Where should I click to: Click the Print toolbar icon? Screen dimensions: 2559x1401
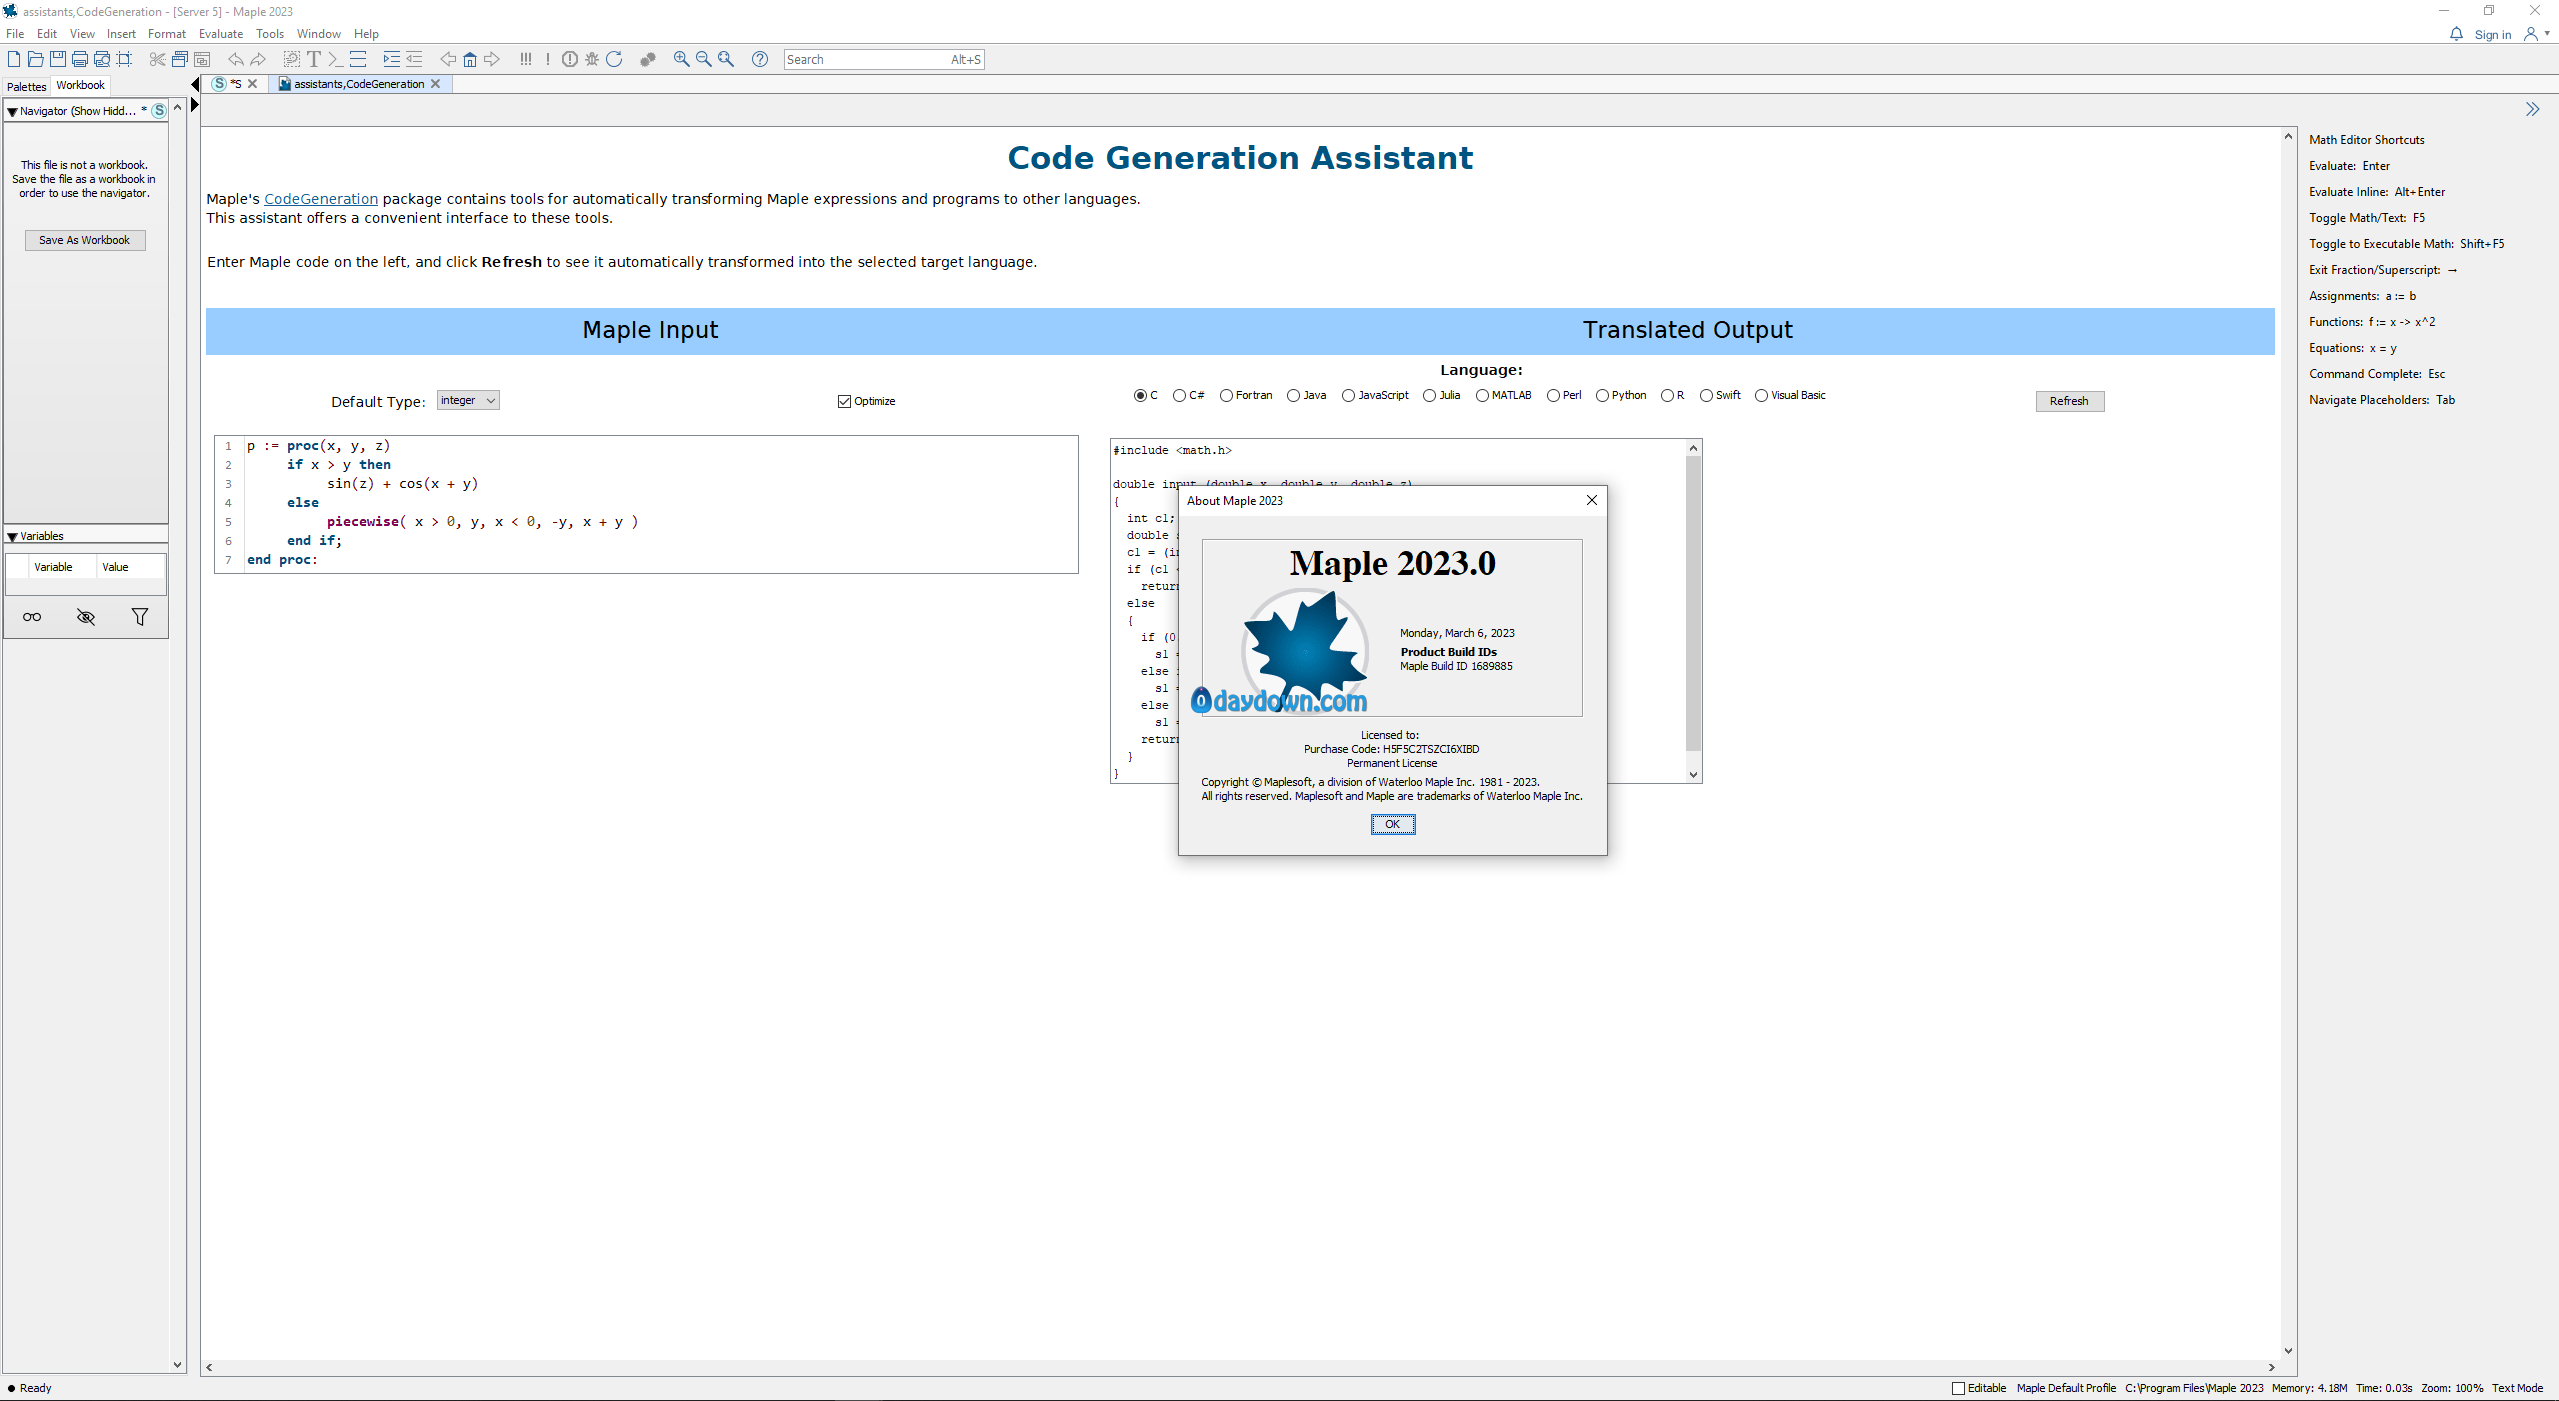pos(80,59)
